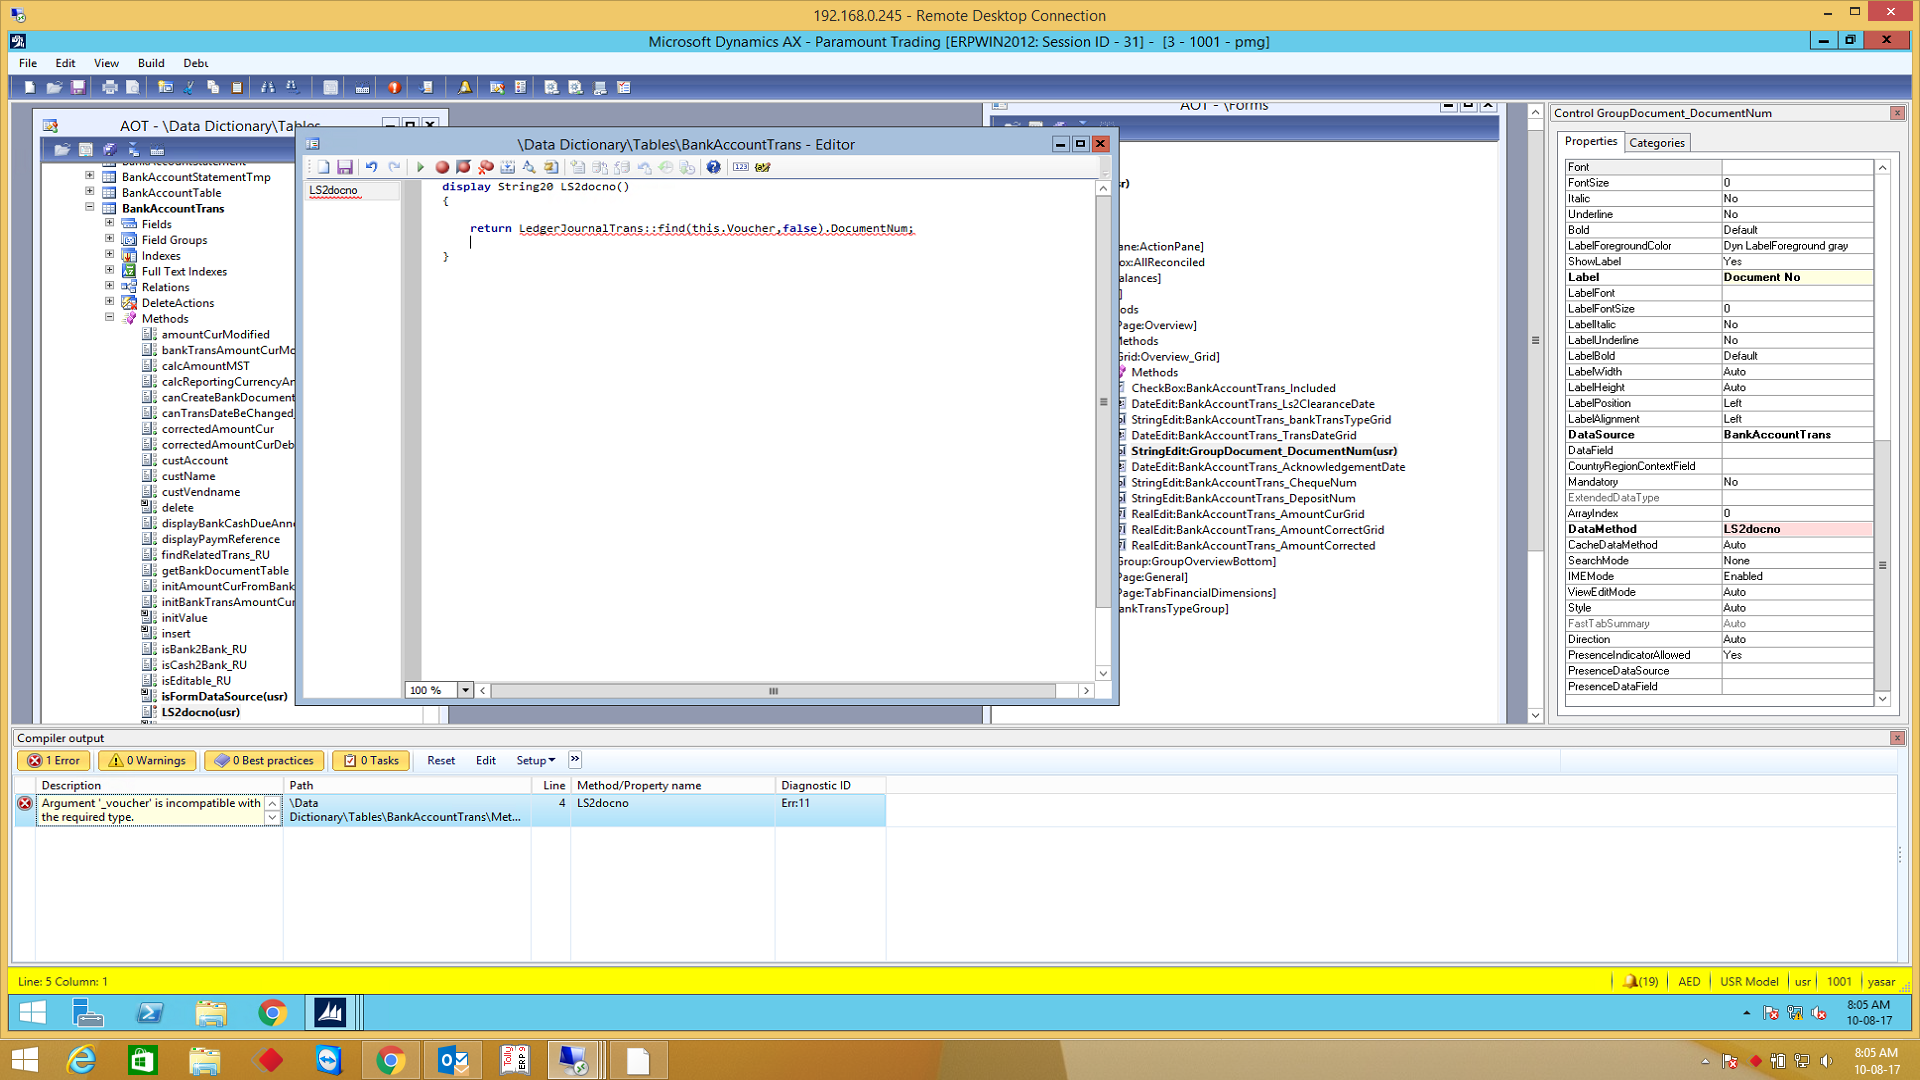Image resolution: width=1920 pixels, height=1080 pixels.
Task: Toggle the line numbers 123 icon
Action: point(740,167)
